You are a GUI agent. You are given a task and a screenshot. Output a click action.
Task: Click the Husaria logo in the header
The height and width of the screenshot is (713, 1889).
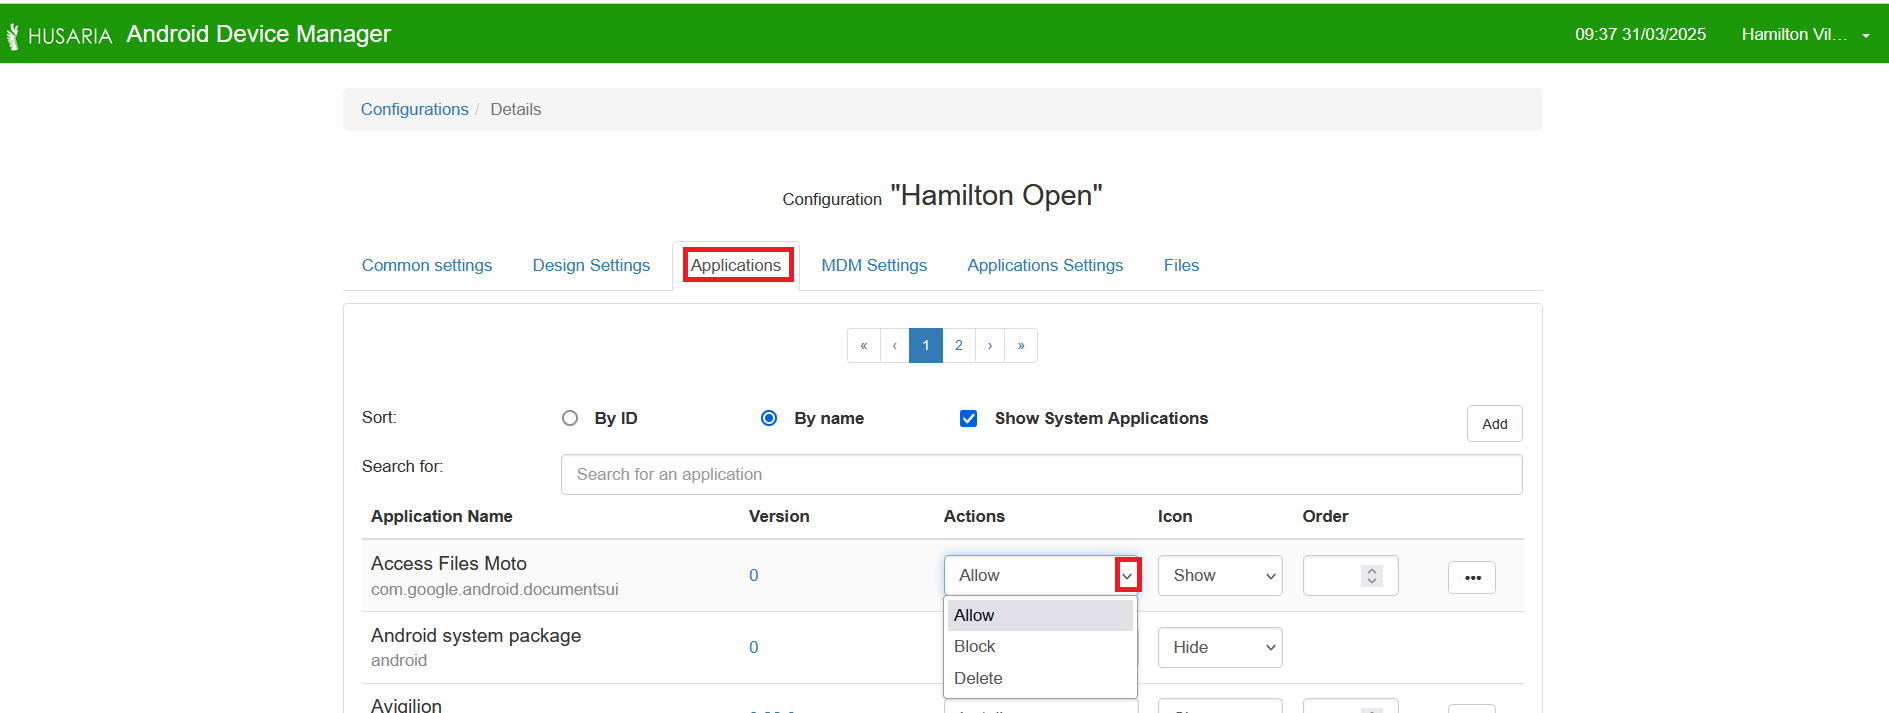pyautogui.click(x=59, y=35)
